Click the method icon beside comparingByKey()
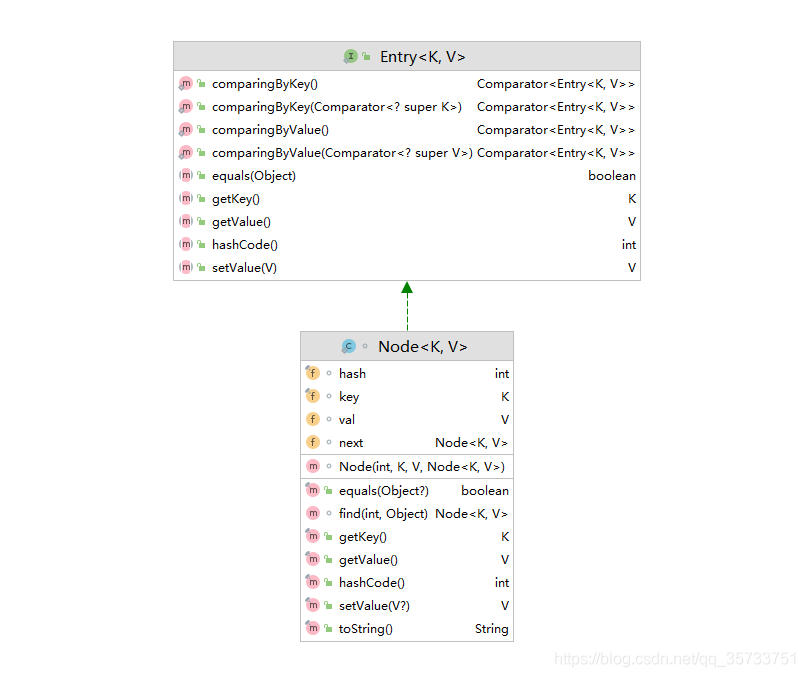Viewport: 805px width, 677px height. (x=186, y=84)
